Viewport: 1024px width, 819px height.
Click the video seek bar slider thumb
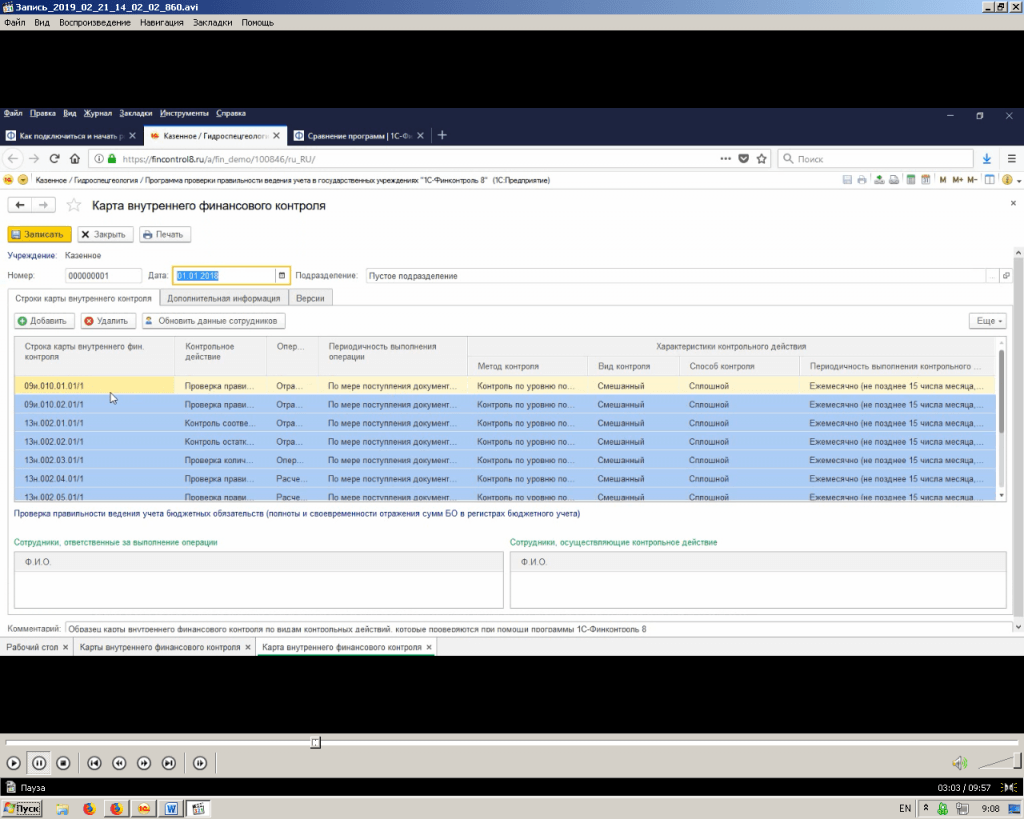(x=316, y=742)
